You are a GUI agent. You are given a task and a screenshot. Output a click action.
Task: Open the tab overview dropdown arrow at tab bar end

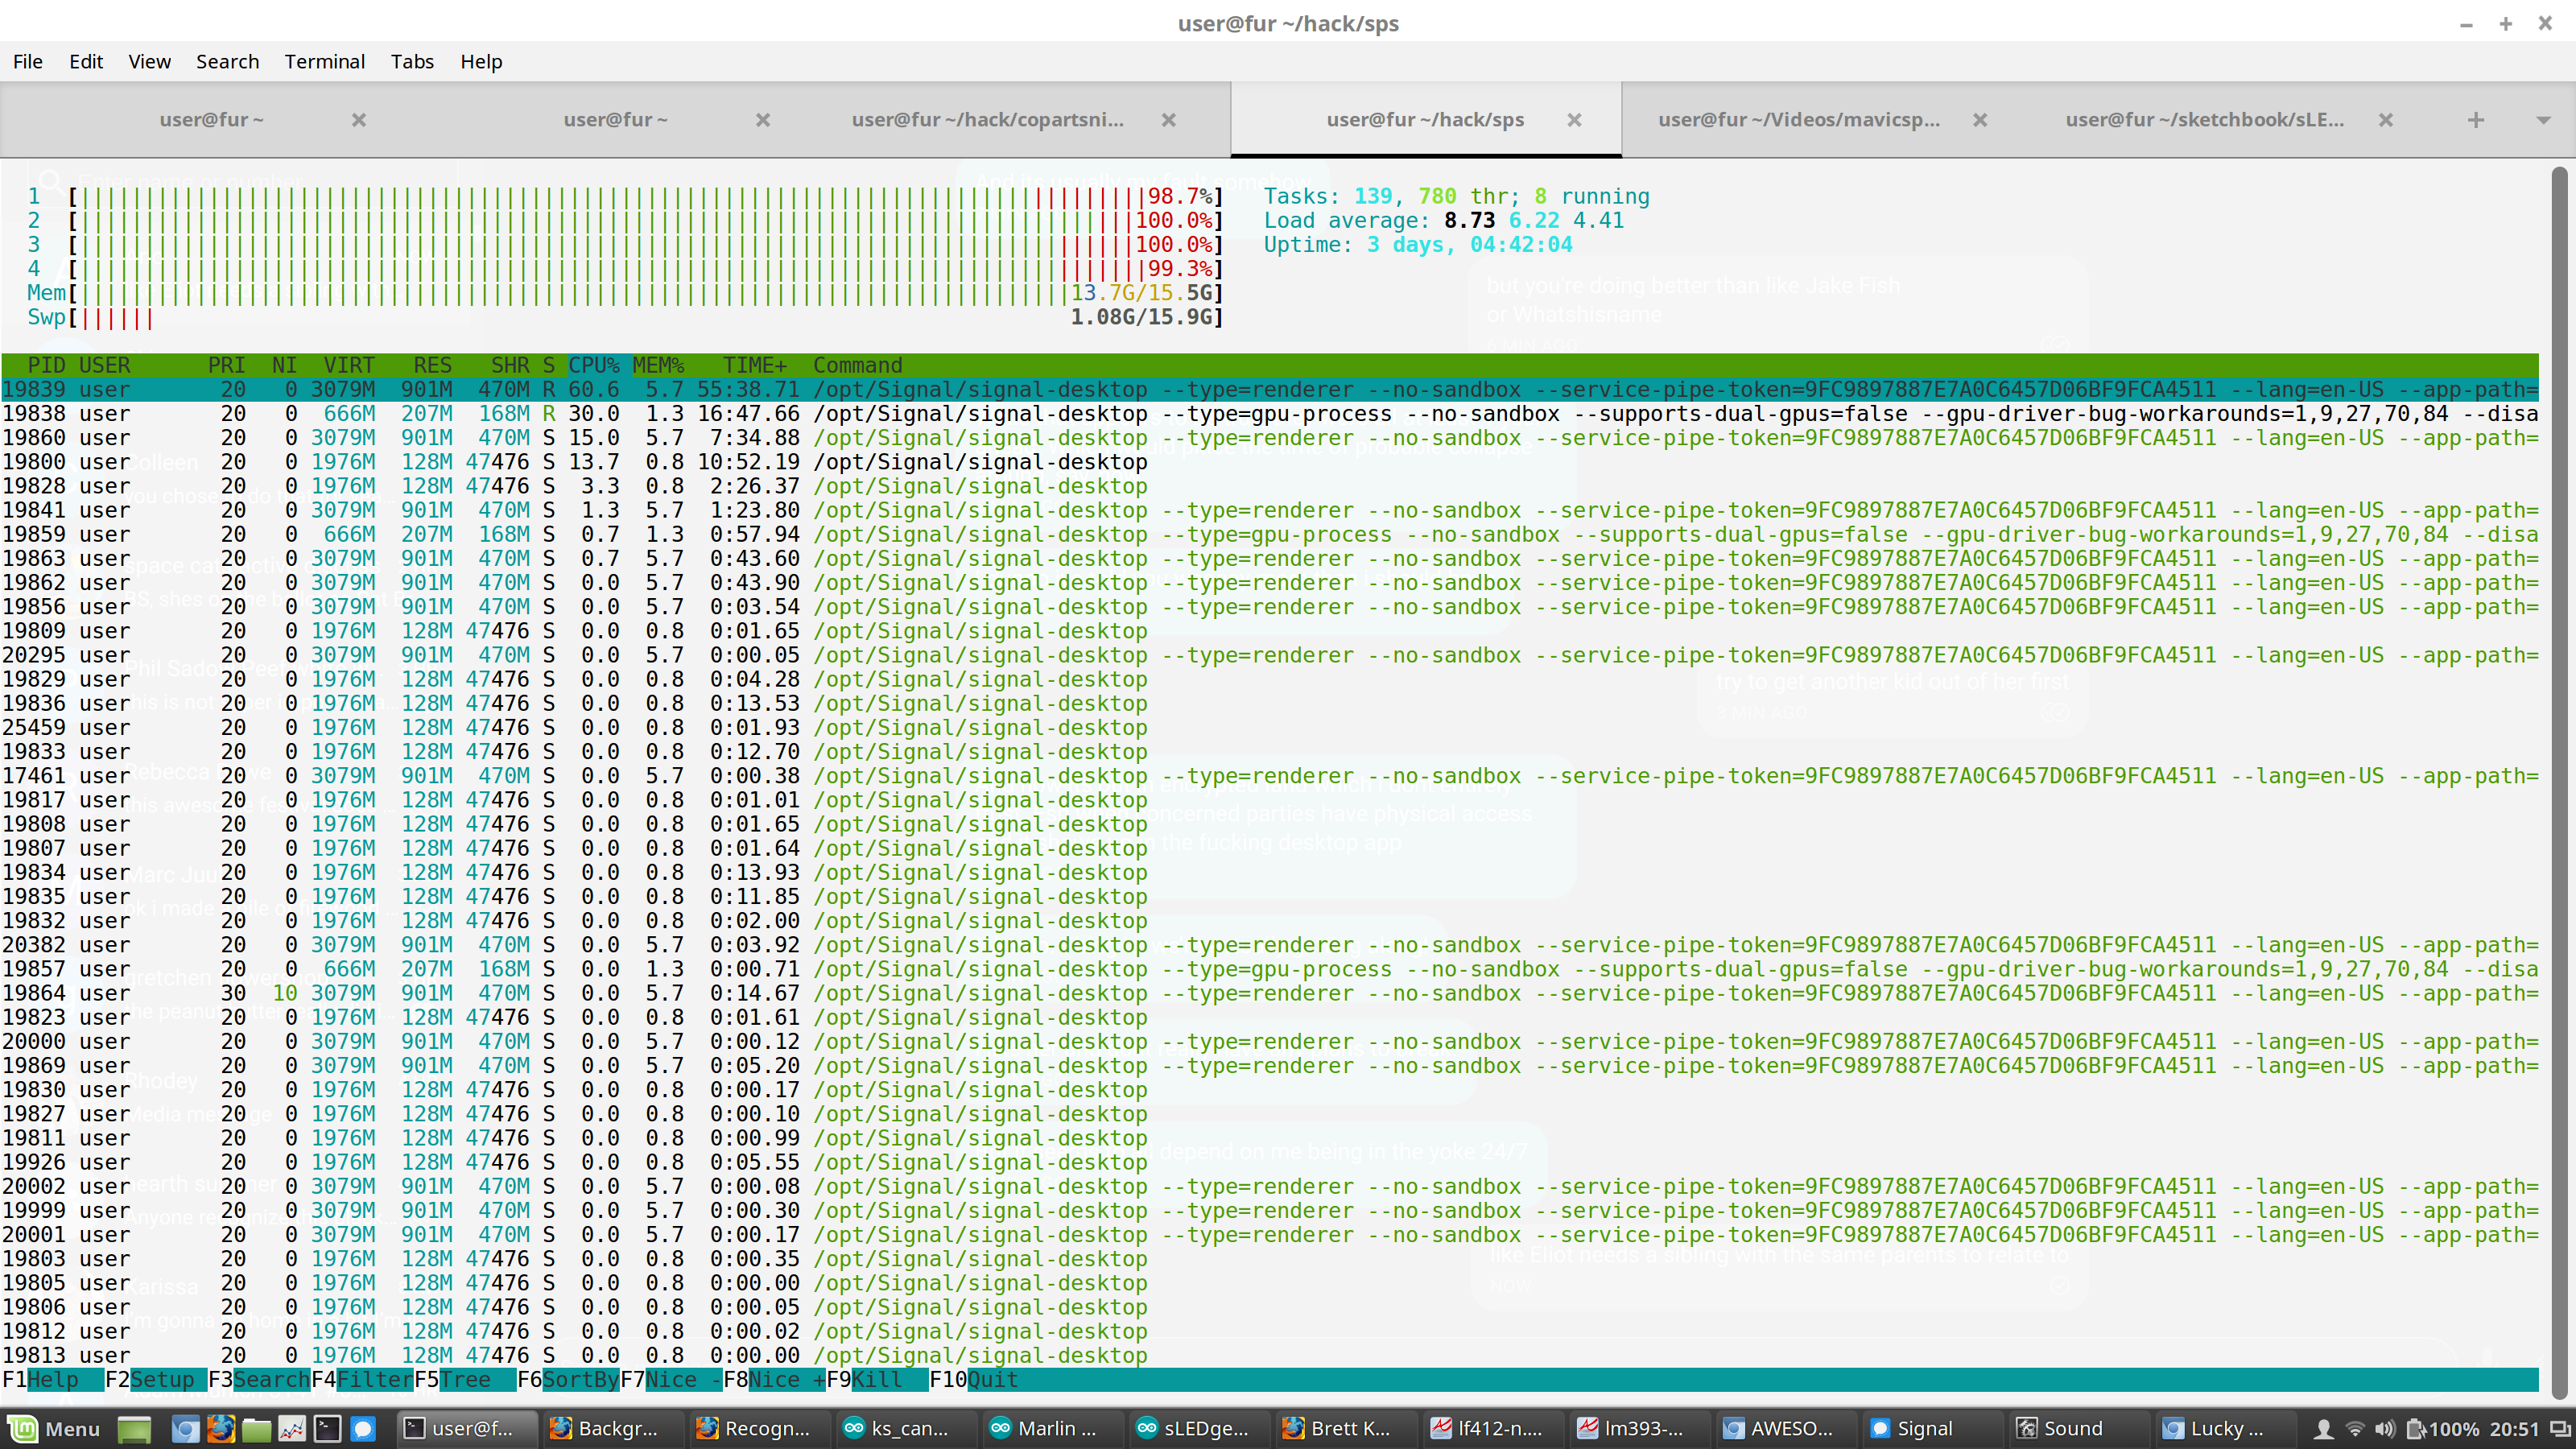[x=2546, y=119]
